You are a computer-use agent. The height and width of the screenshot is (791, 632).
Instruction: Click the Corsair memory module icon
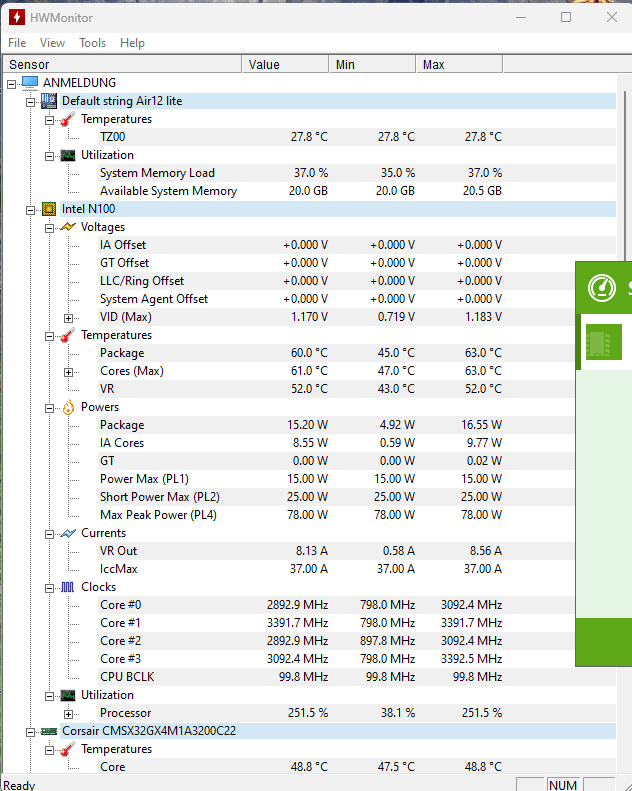click(49, 731)
